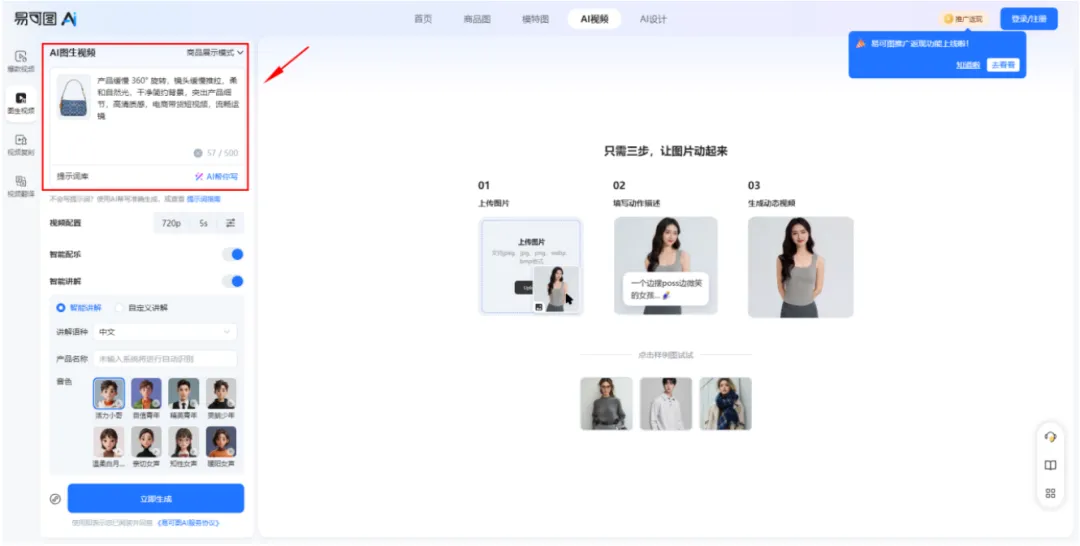Open the tutorial book icon
Image resolution: width=1080 pixels, height=546 pixels.
pos(1050,465)
